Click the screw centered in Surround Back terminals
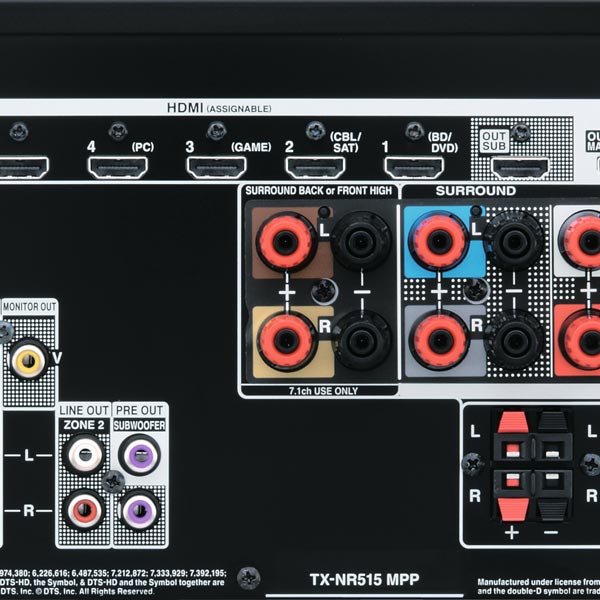The width and height of the screenshot is (600, 600). (x=324, y=292)
